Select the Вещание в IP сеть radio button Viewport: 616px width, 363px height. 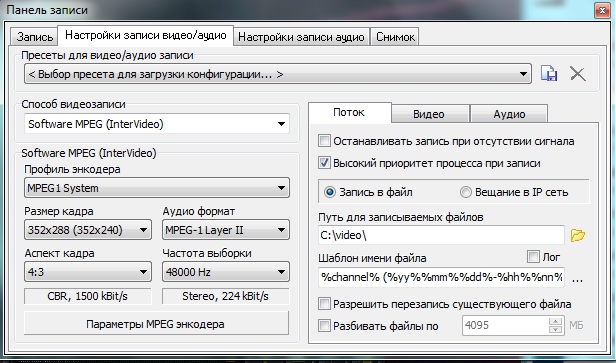click(466, 192)
